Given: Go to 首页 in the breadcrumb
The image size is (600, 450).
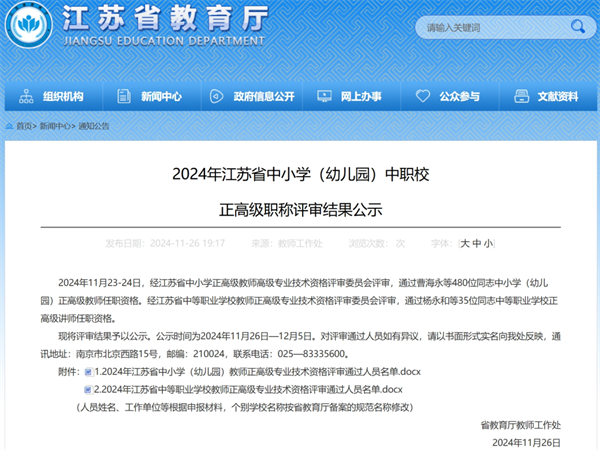Looking at the screenshot, I should point(24,127).
